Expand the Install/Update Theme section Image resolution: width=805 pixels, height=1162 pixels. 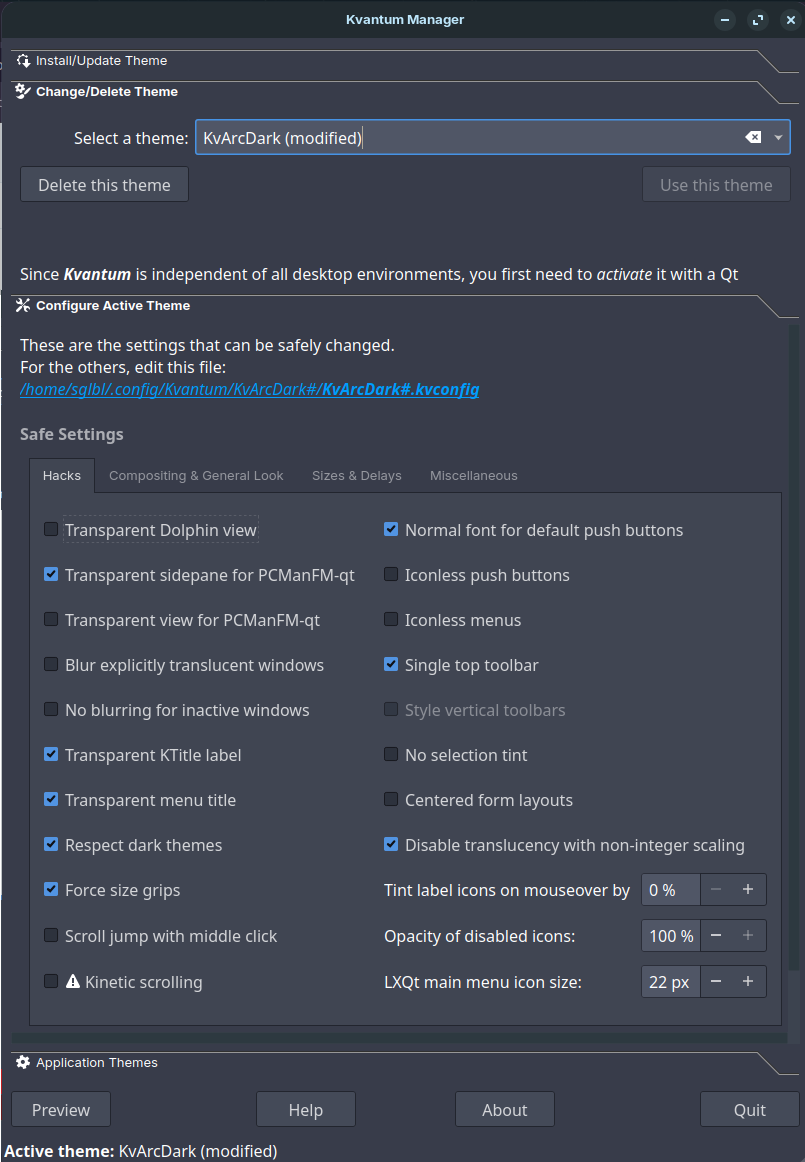(100, 61)
